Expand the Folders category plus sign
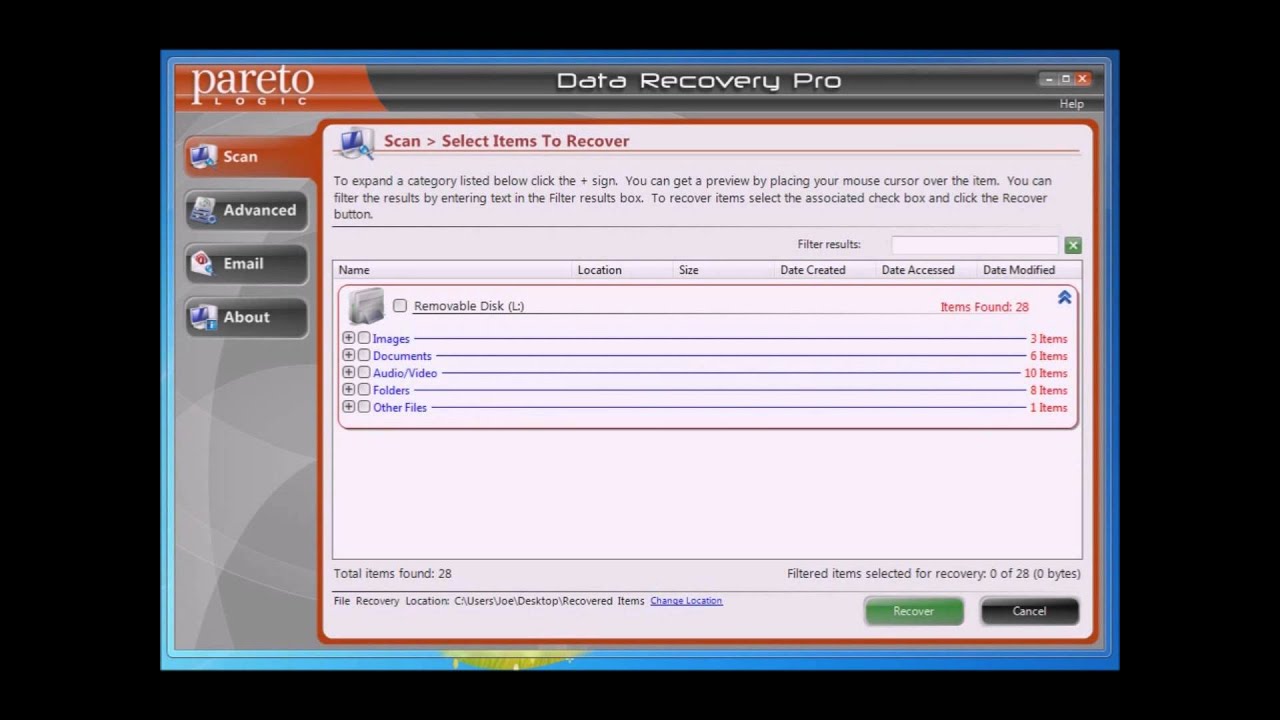 click(349, 389)
